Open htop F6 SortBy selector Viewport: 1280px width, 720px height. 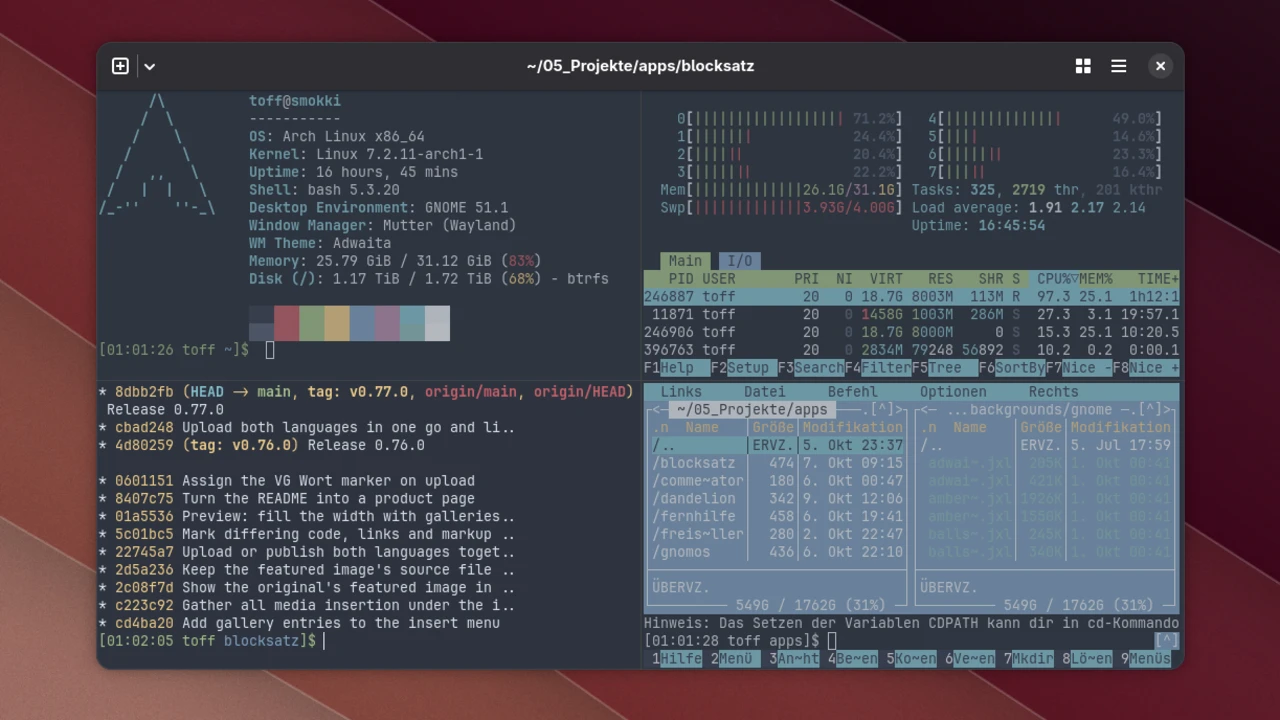(1012, 368)
